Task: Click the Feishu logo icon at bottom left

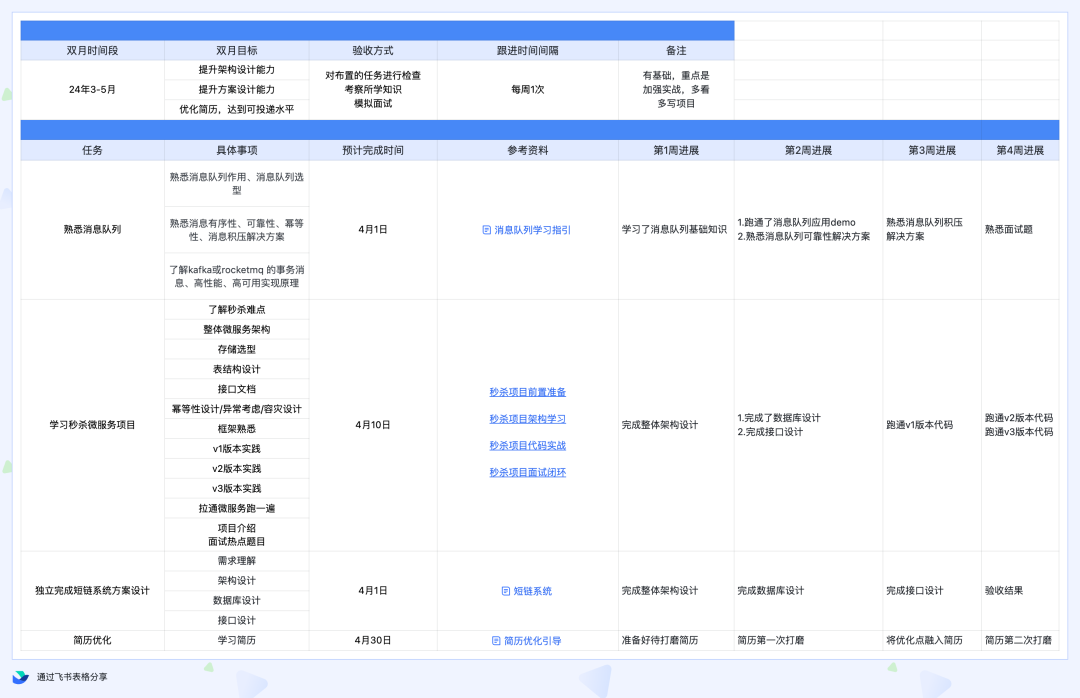Action: [21, 677]
